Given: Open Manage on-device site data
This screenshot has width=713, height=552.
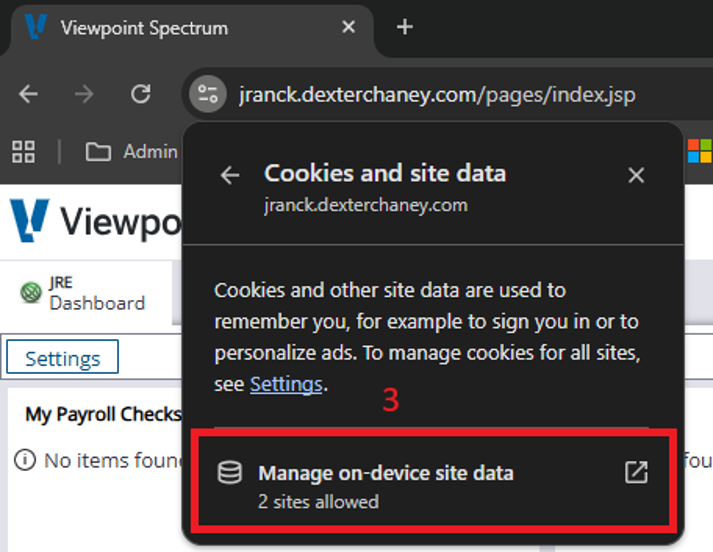Looking at the screenshot, I should (434, 482).
